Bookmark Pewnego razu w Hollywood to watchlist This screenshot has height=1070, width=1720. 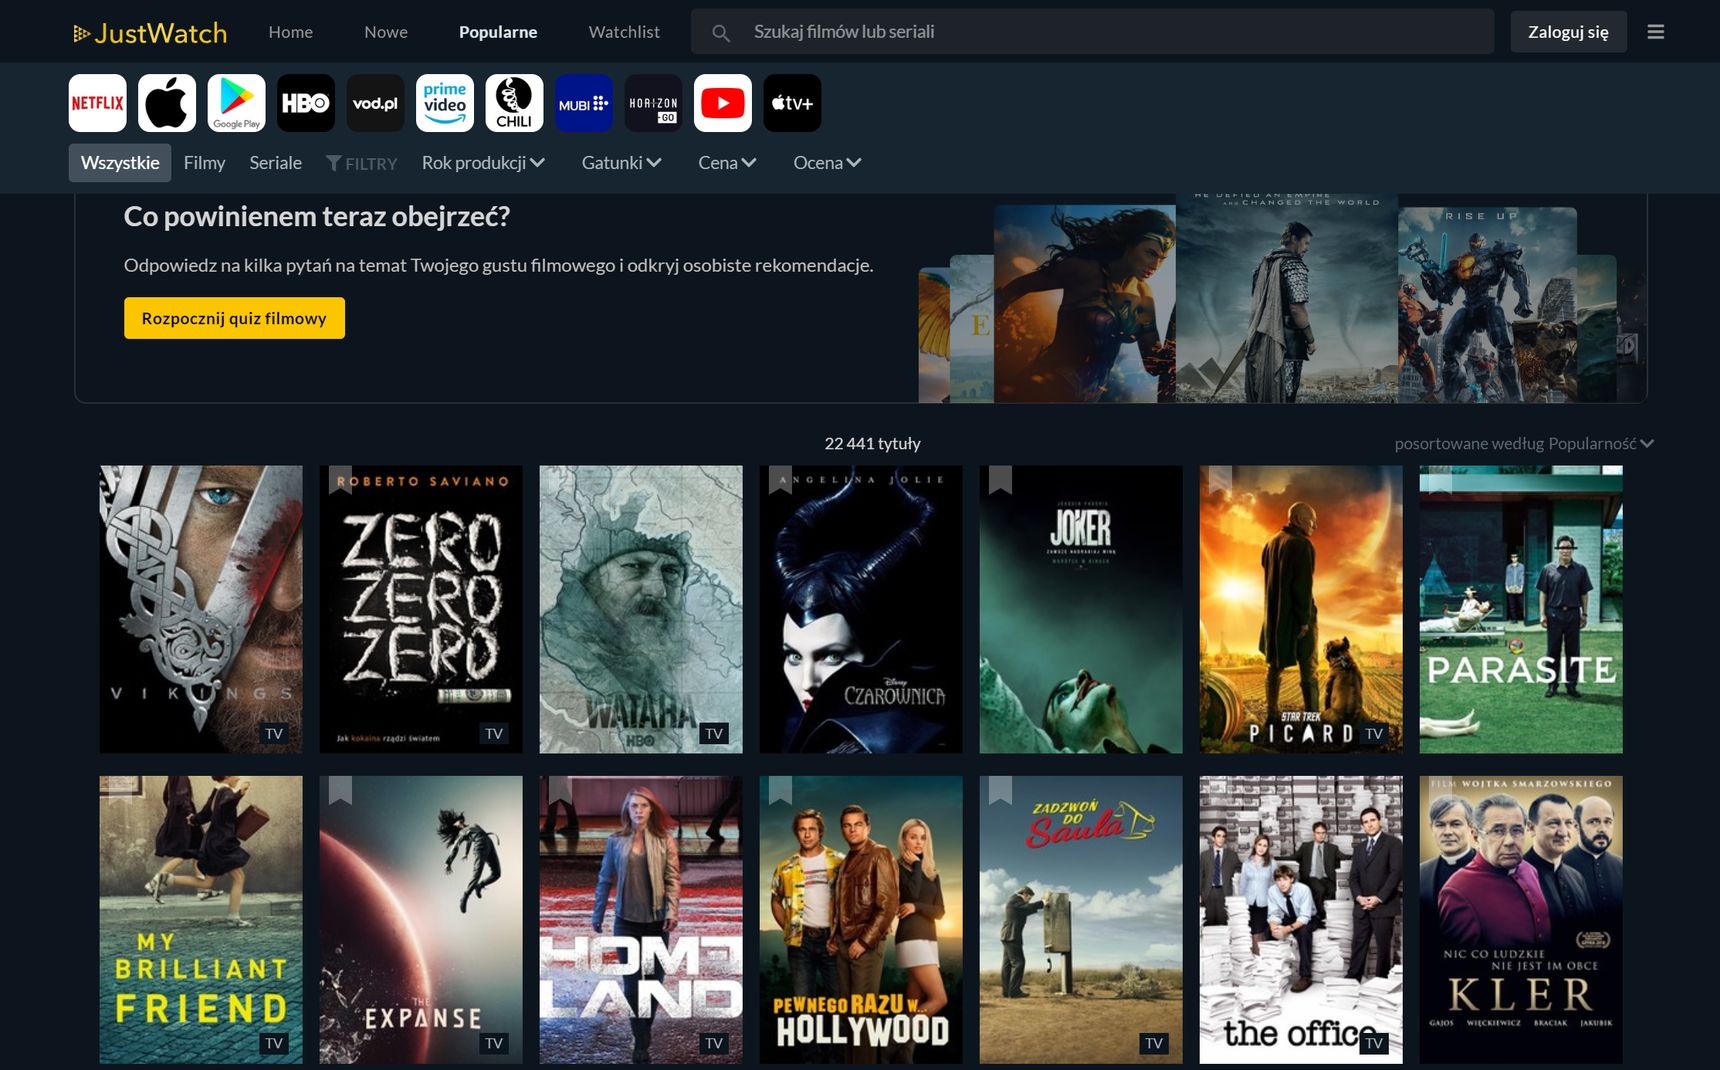tap(780, 790)
